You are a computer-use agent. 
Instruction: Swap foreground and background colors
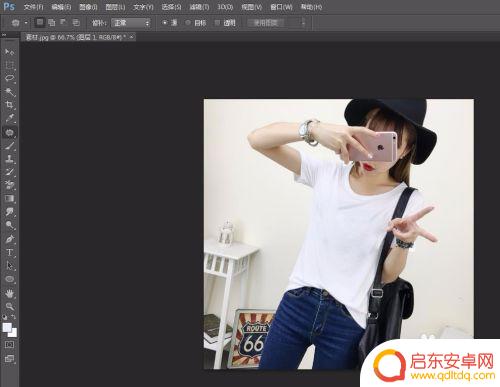click(x=13, y=317)
